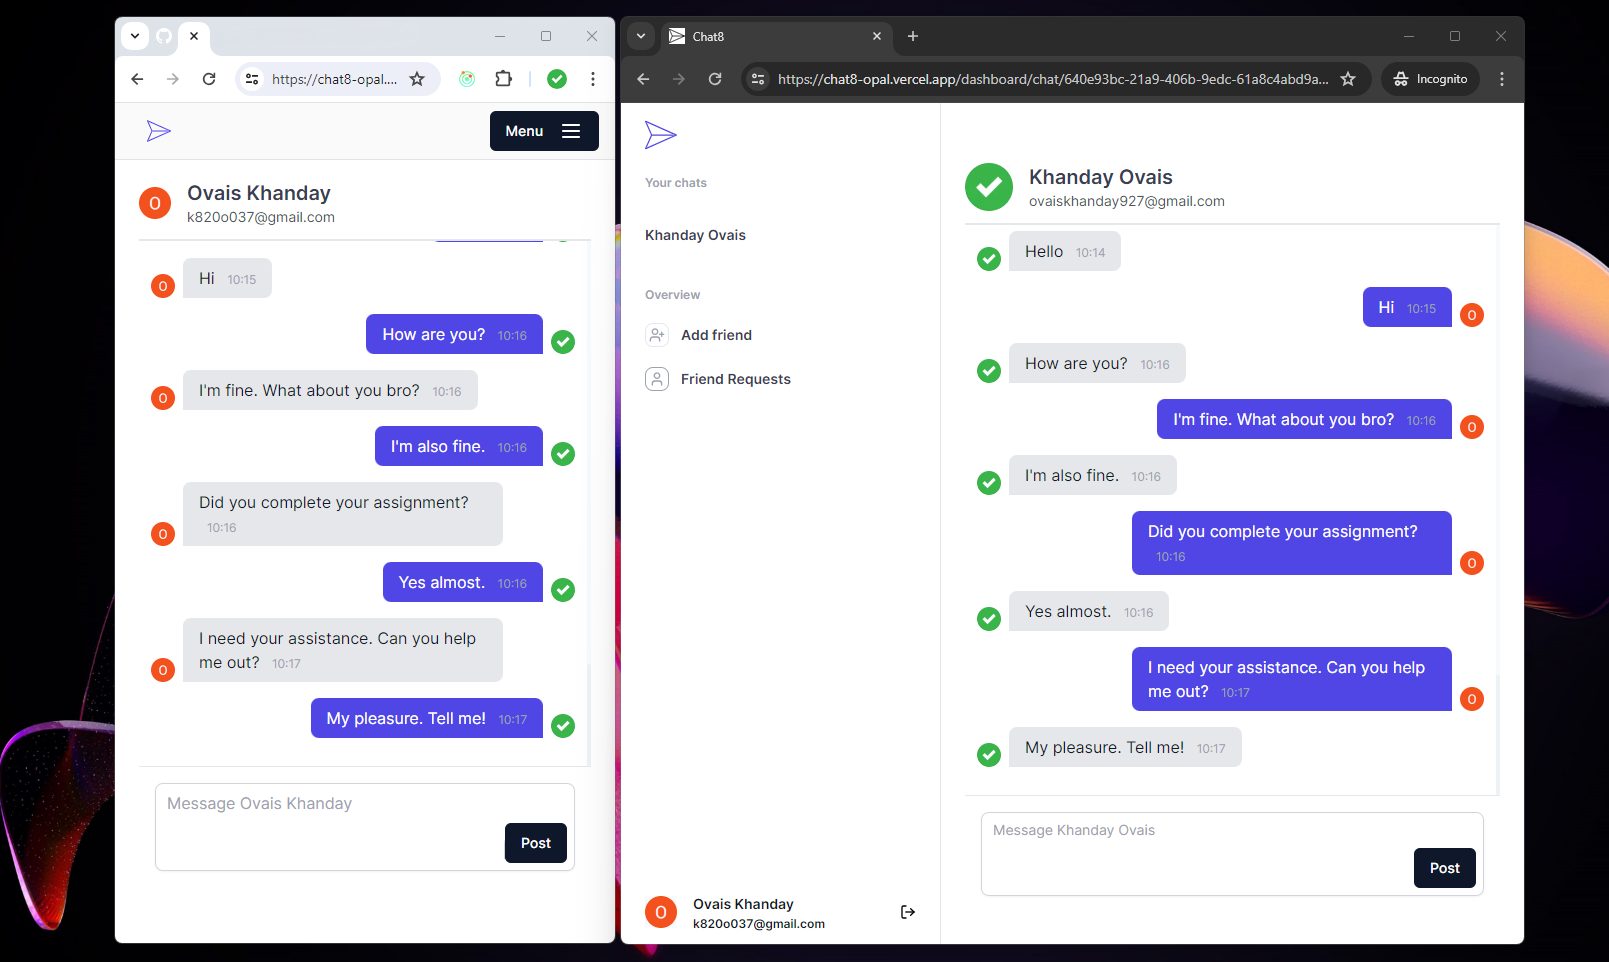This screenshot has height=962, width=1609.
Task: Go back in left browser window
Action: click(x=137, y=79)
